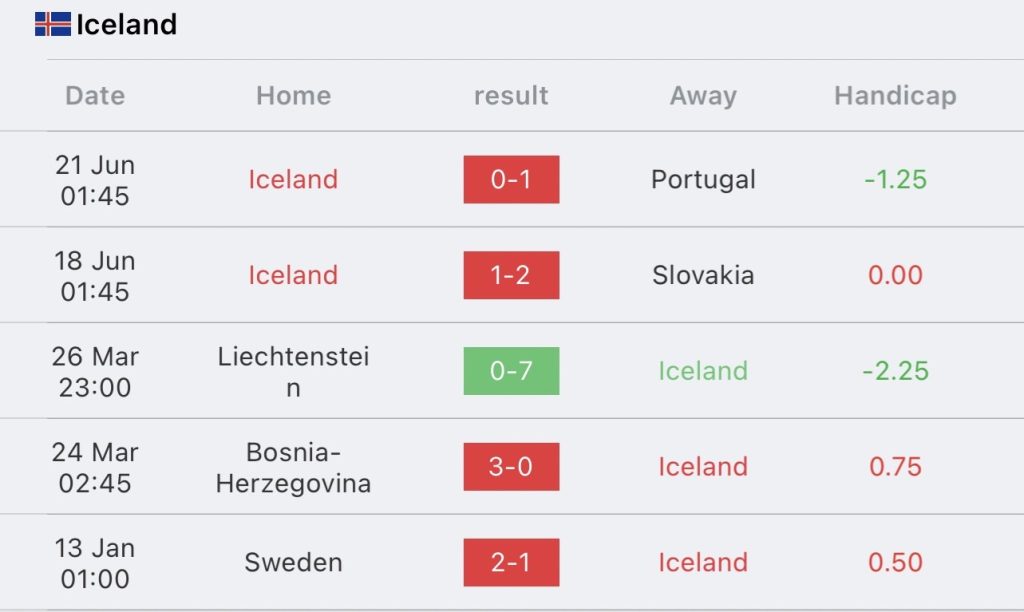
Task: Click the -1.25 handicap value
Action: tap(895, 180)
